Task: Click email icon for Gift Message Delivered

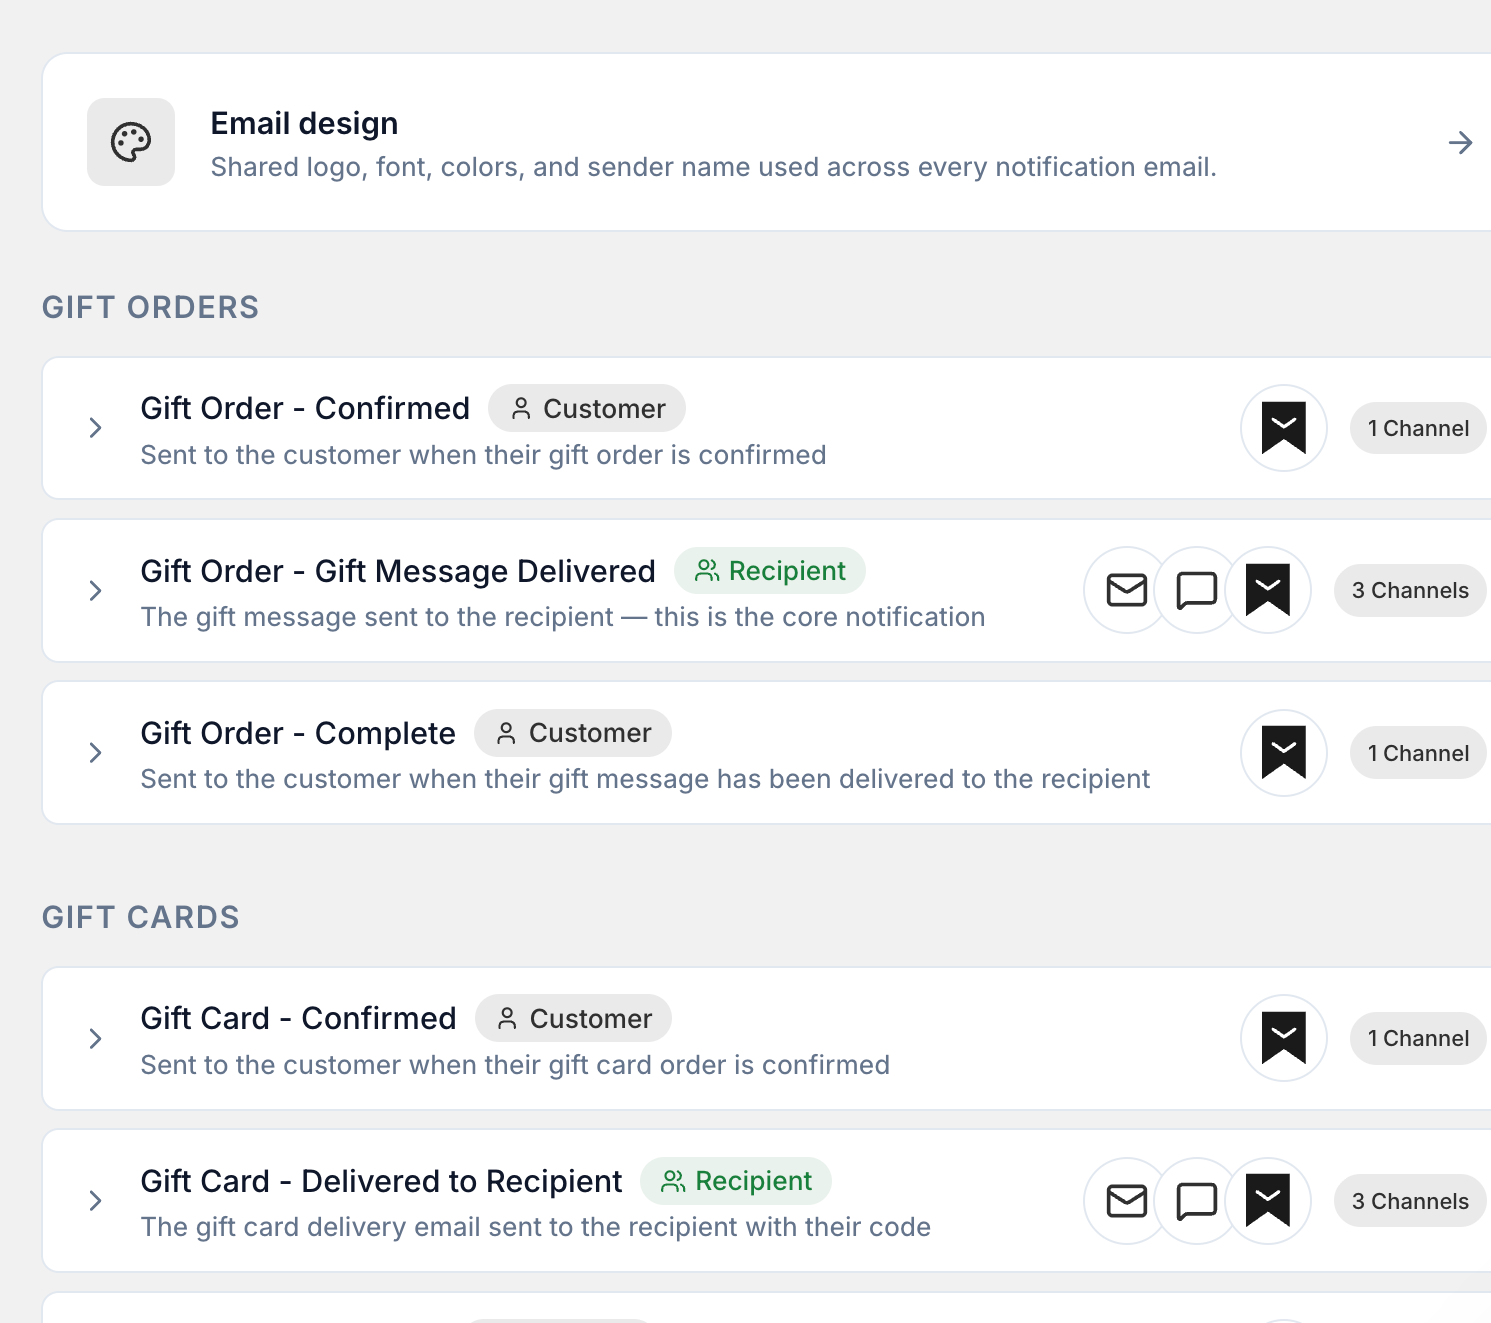Action: click(1127, 590)
